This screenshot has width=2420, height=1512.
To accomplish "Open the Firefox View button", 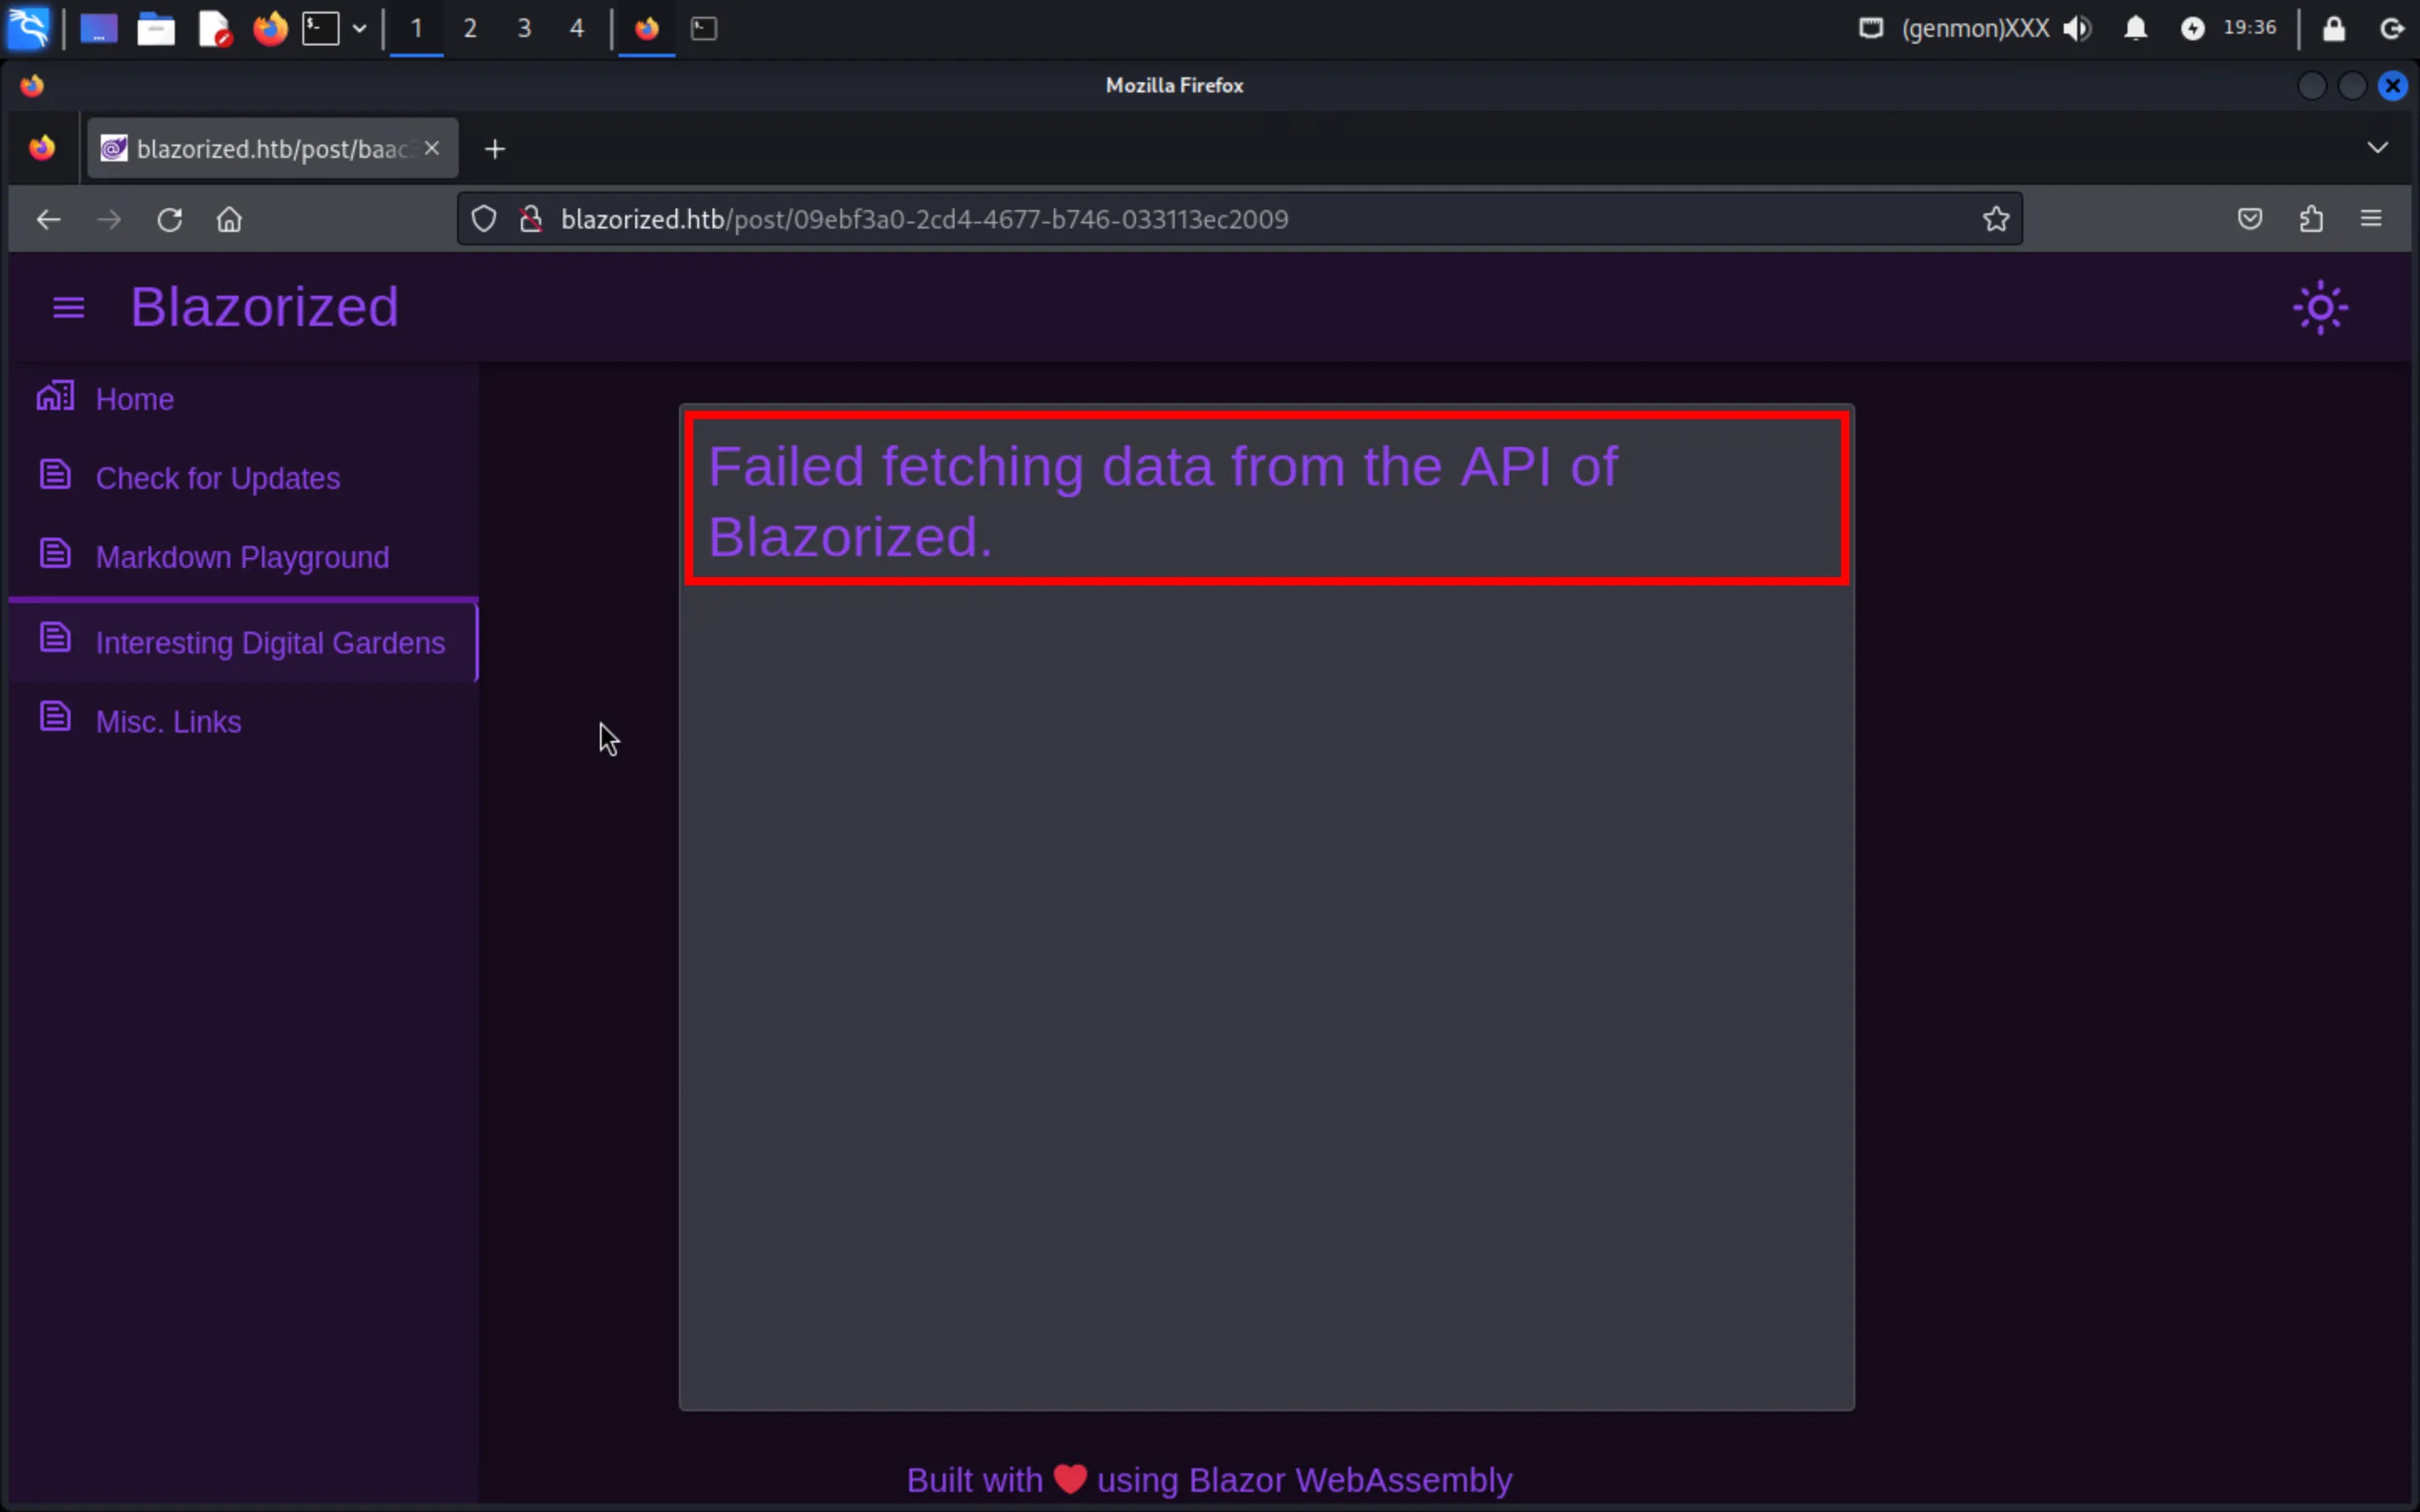I will (42, 148).
